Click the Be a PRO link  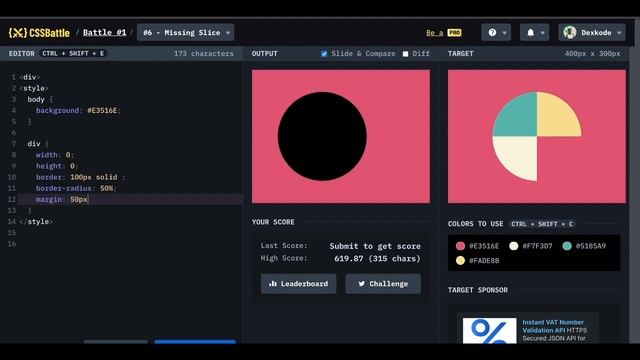[x=444, y=33]
